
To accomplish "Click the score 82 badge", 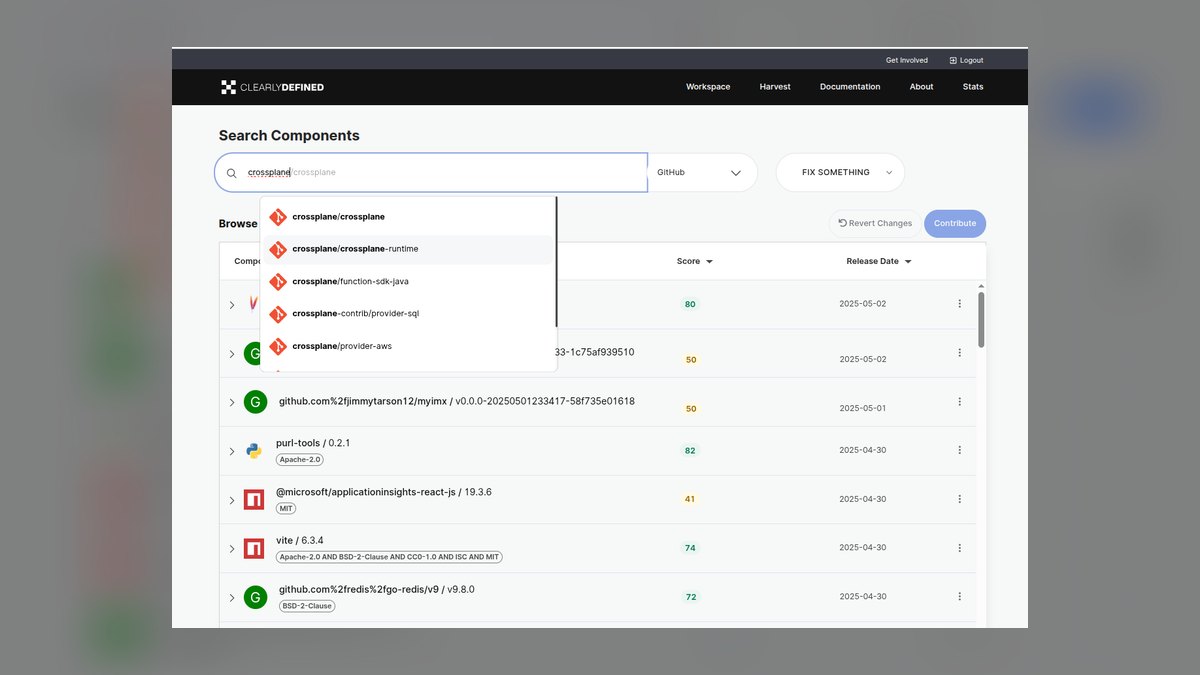I will click(x=690, y=451).
